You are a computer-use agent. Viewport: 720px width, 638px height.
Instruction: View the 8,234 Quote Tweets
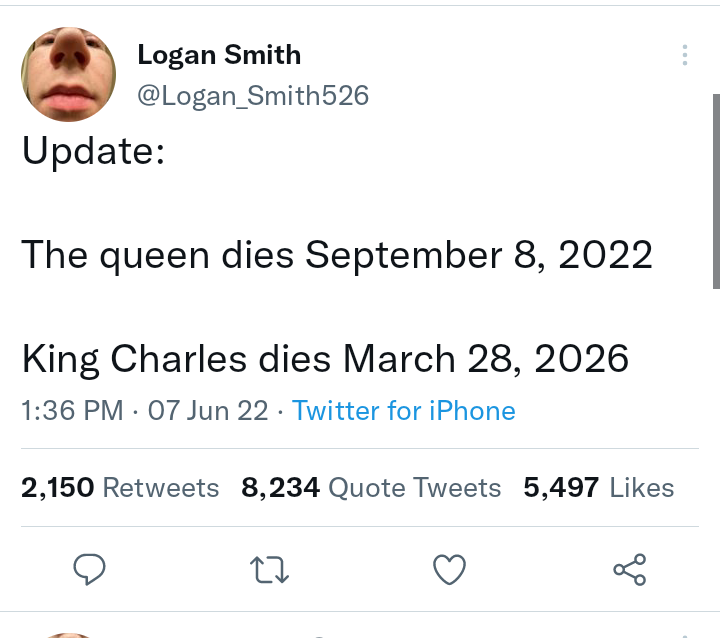tap(371, 488)
